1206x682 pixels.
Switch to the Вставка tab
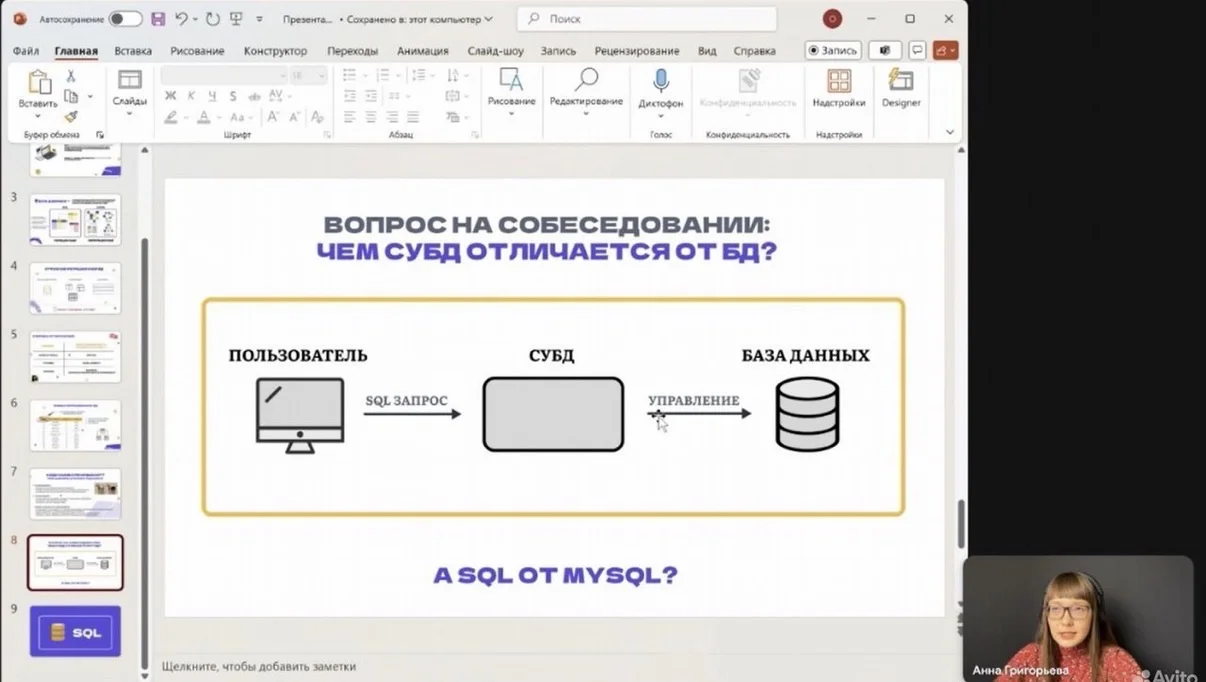(133, 51)
